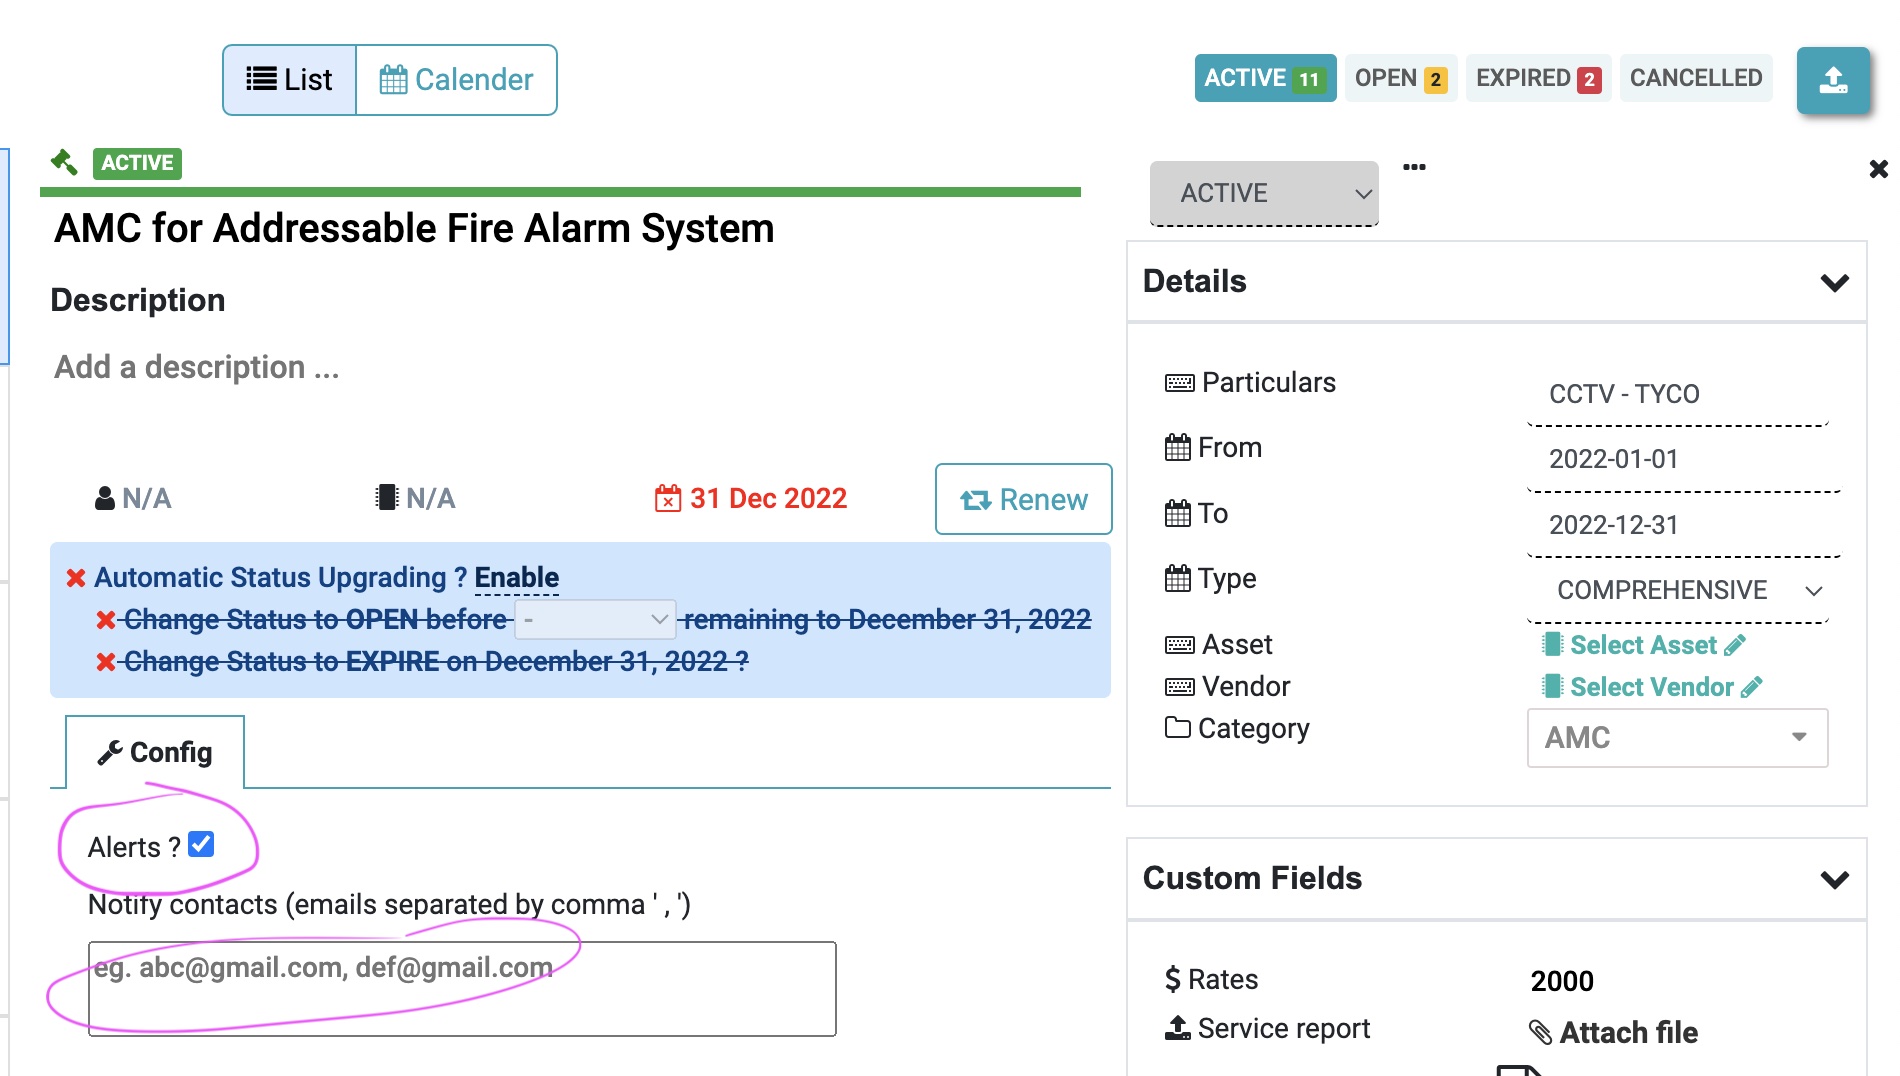The width and height of the screenshot is (1900, 1076).
Task: Open the AMC category dropdown
Action: pyautogui.click(x=1677, y=738)
